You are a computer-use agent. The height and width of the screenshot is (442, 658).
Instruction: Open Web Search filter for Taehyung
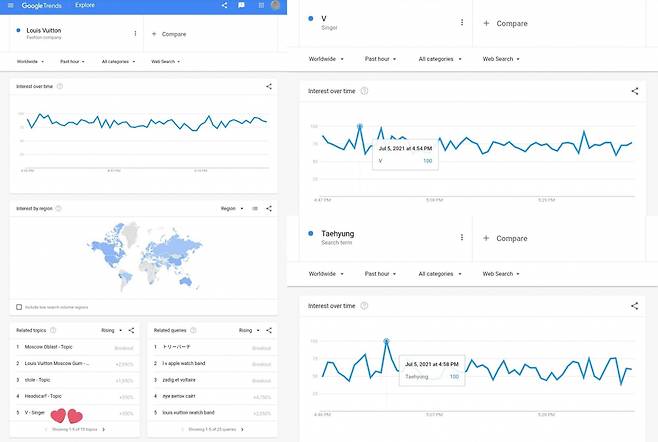click(x=500, y=273)
